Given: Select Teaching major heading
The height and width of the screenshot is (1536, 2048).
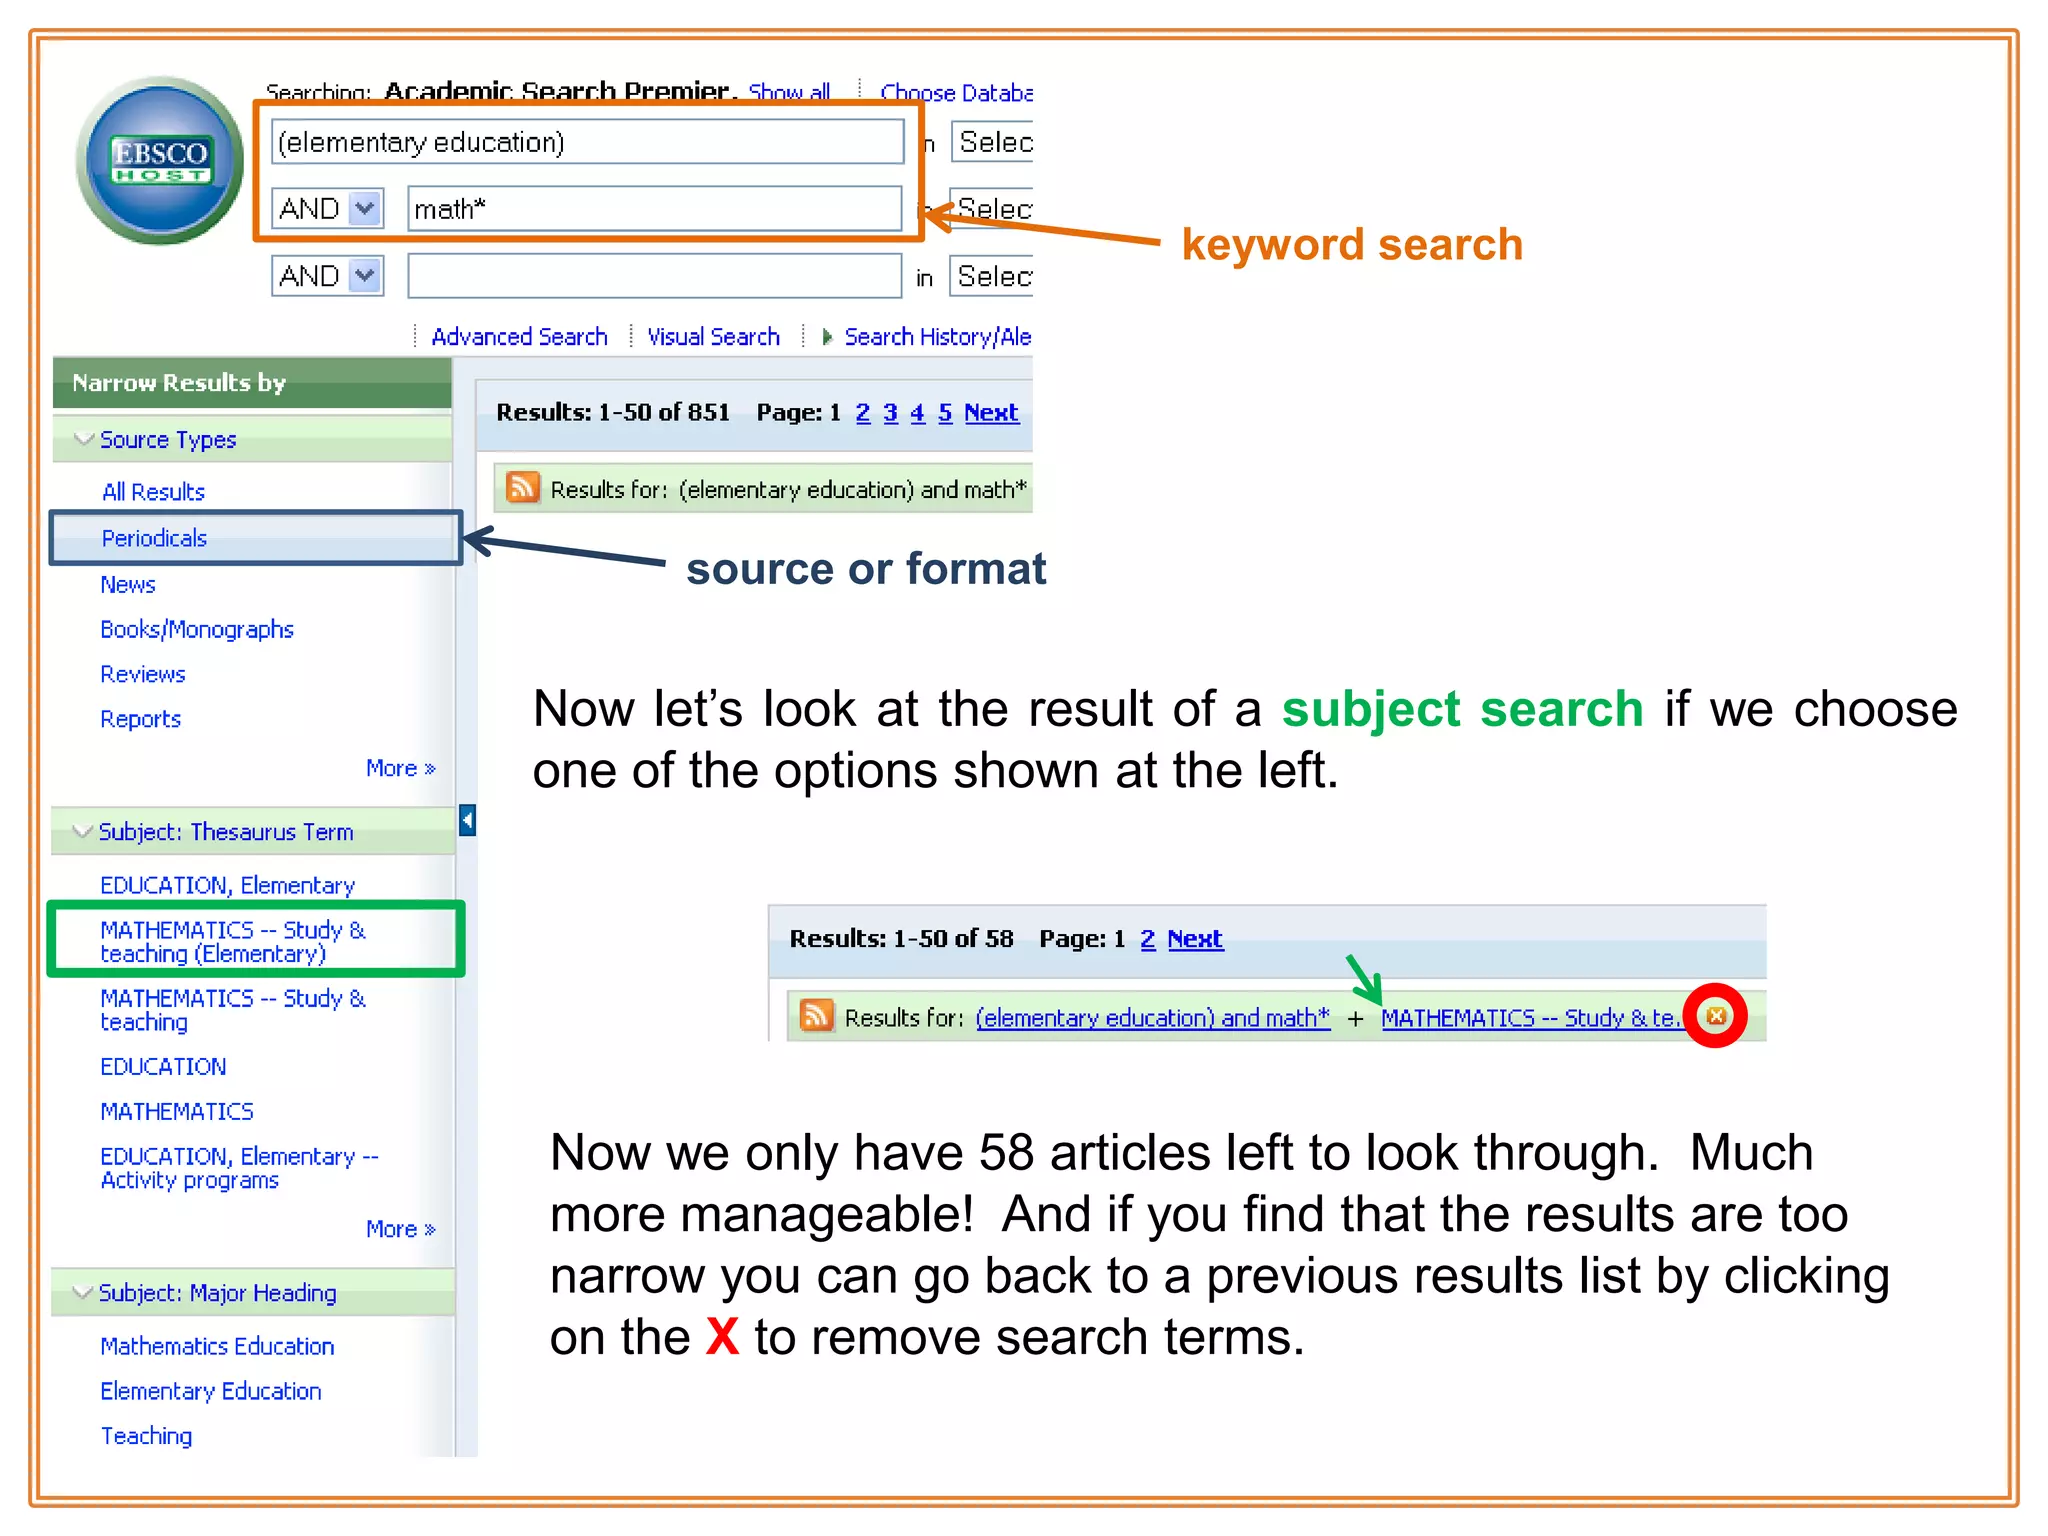Looking at the screenshot, I should [x=146, y=1436].
